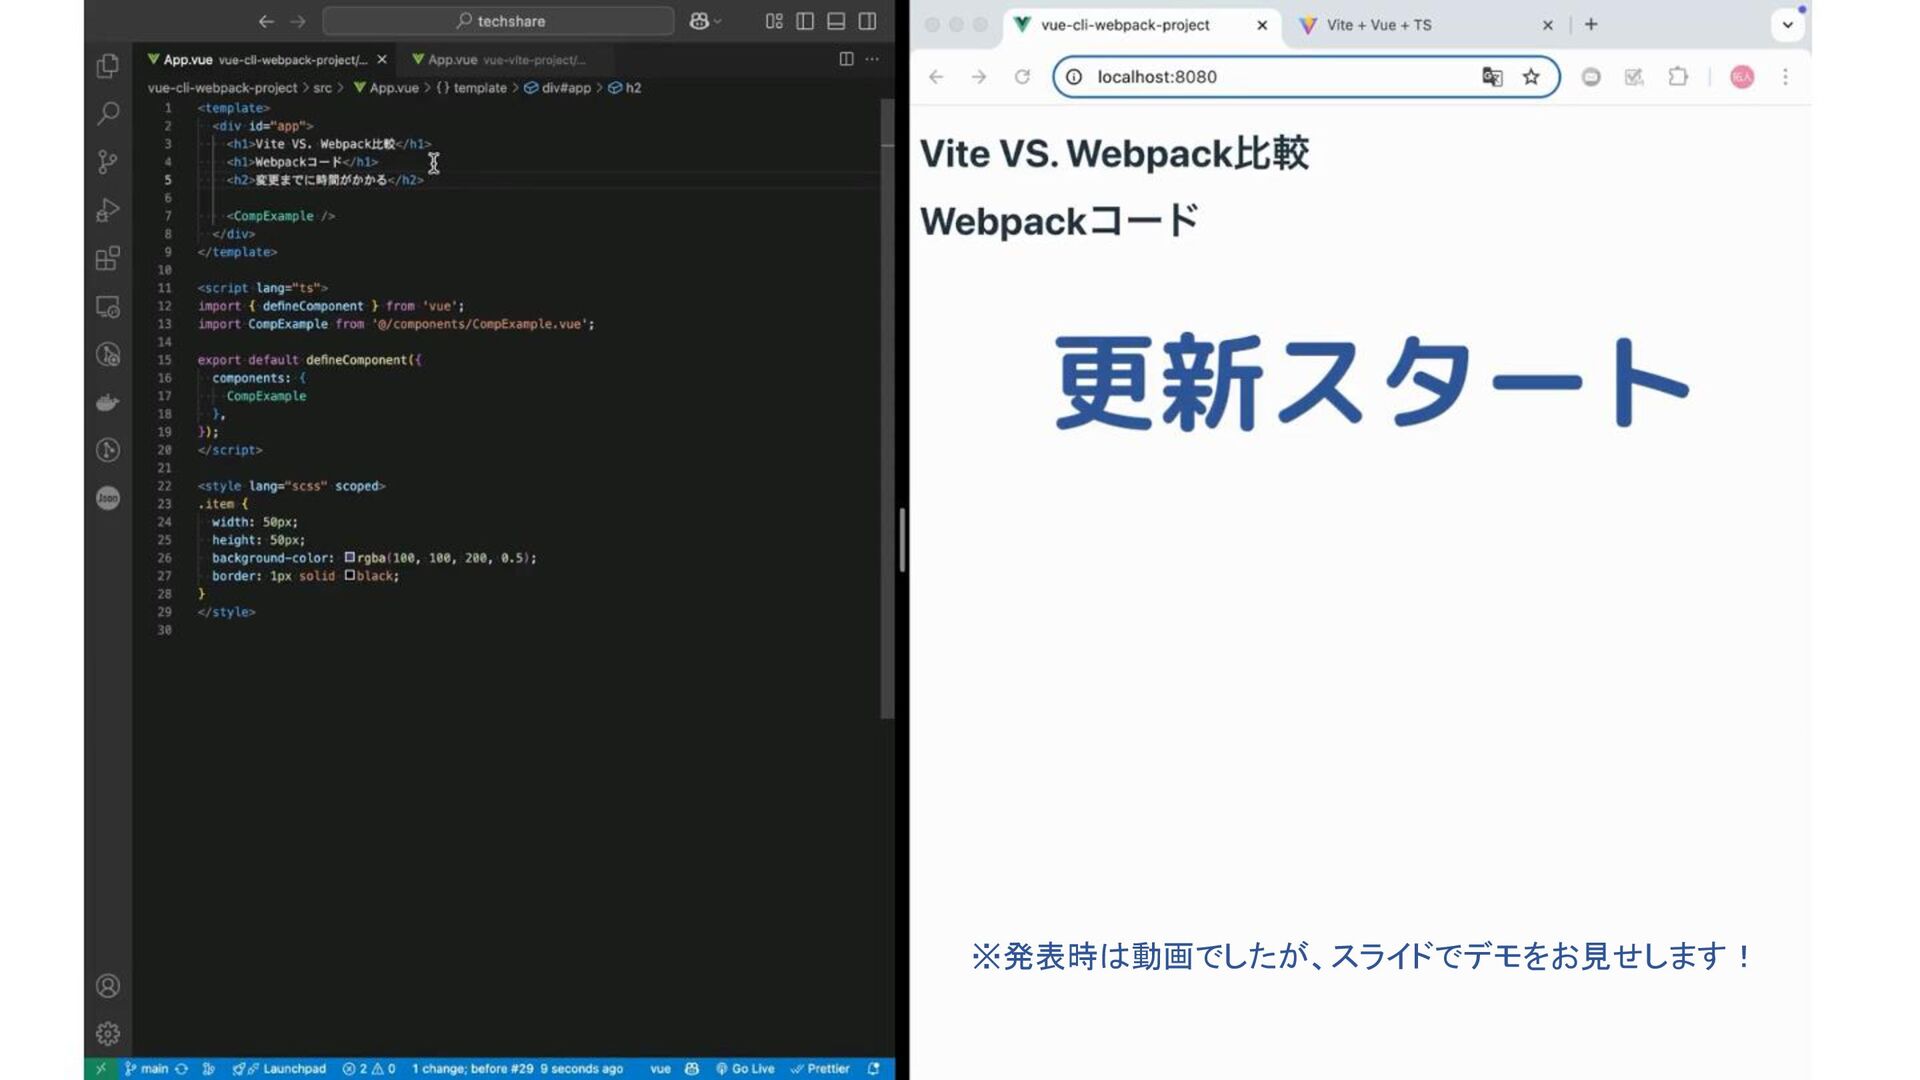The height and width of the screenshot is (1080, 1920).
Task: Open the remote window indicator in status bar
Action: point(101,1069)
